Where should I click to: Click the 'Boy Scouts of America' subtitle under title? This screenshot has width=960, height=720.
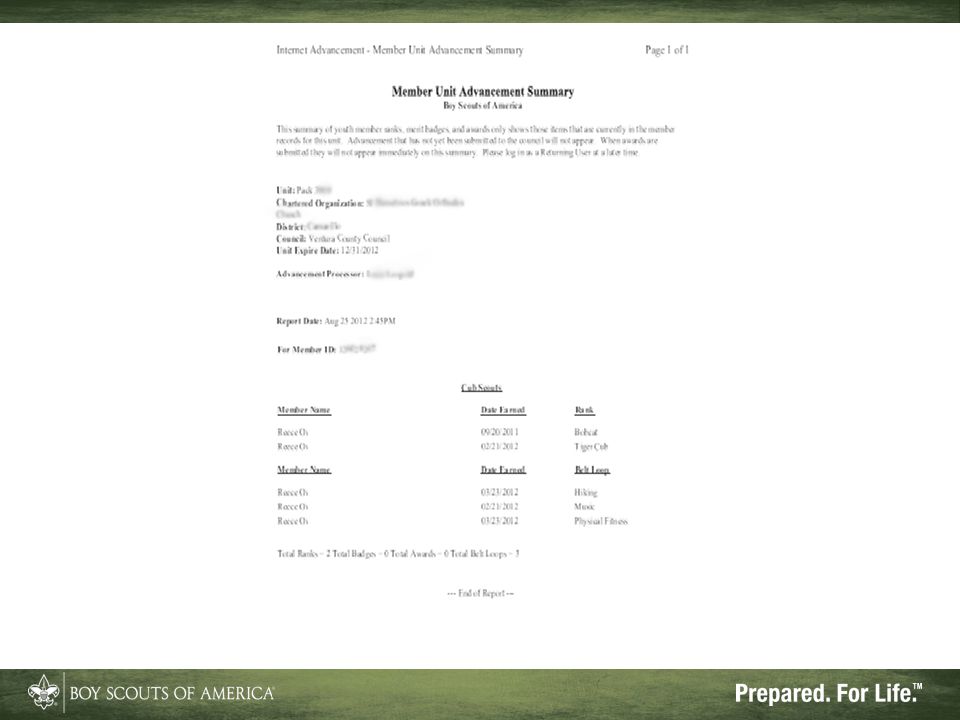click(x=482, y=106)
